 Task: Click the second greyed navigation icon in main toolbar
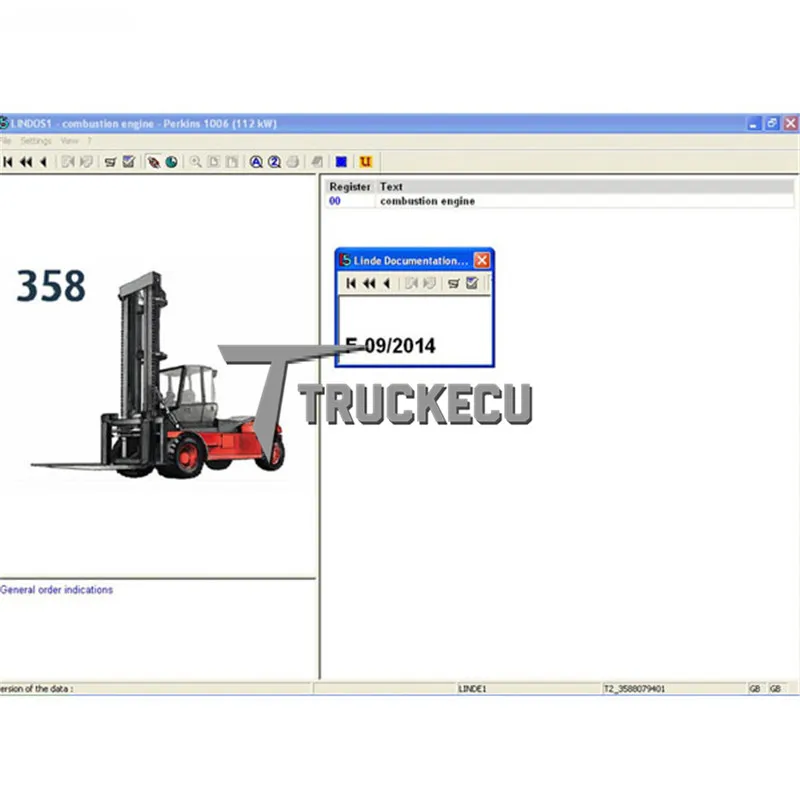[86, 162]
